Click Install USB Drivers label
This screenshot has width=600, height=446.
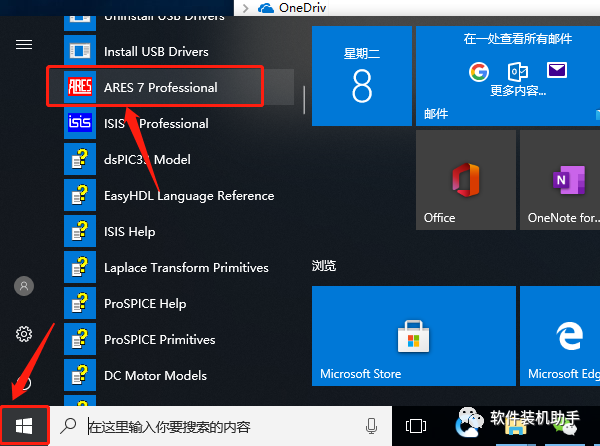point(156,52)
